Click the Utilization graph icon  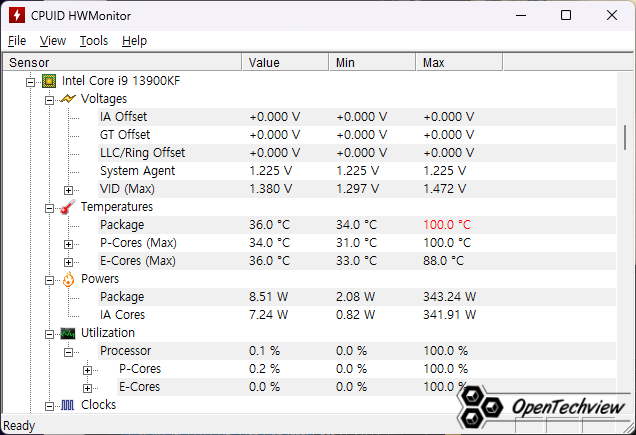coord(68,334)
